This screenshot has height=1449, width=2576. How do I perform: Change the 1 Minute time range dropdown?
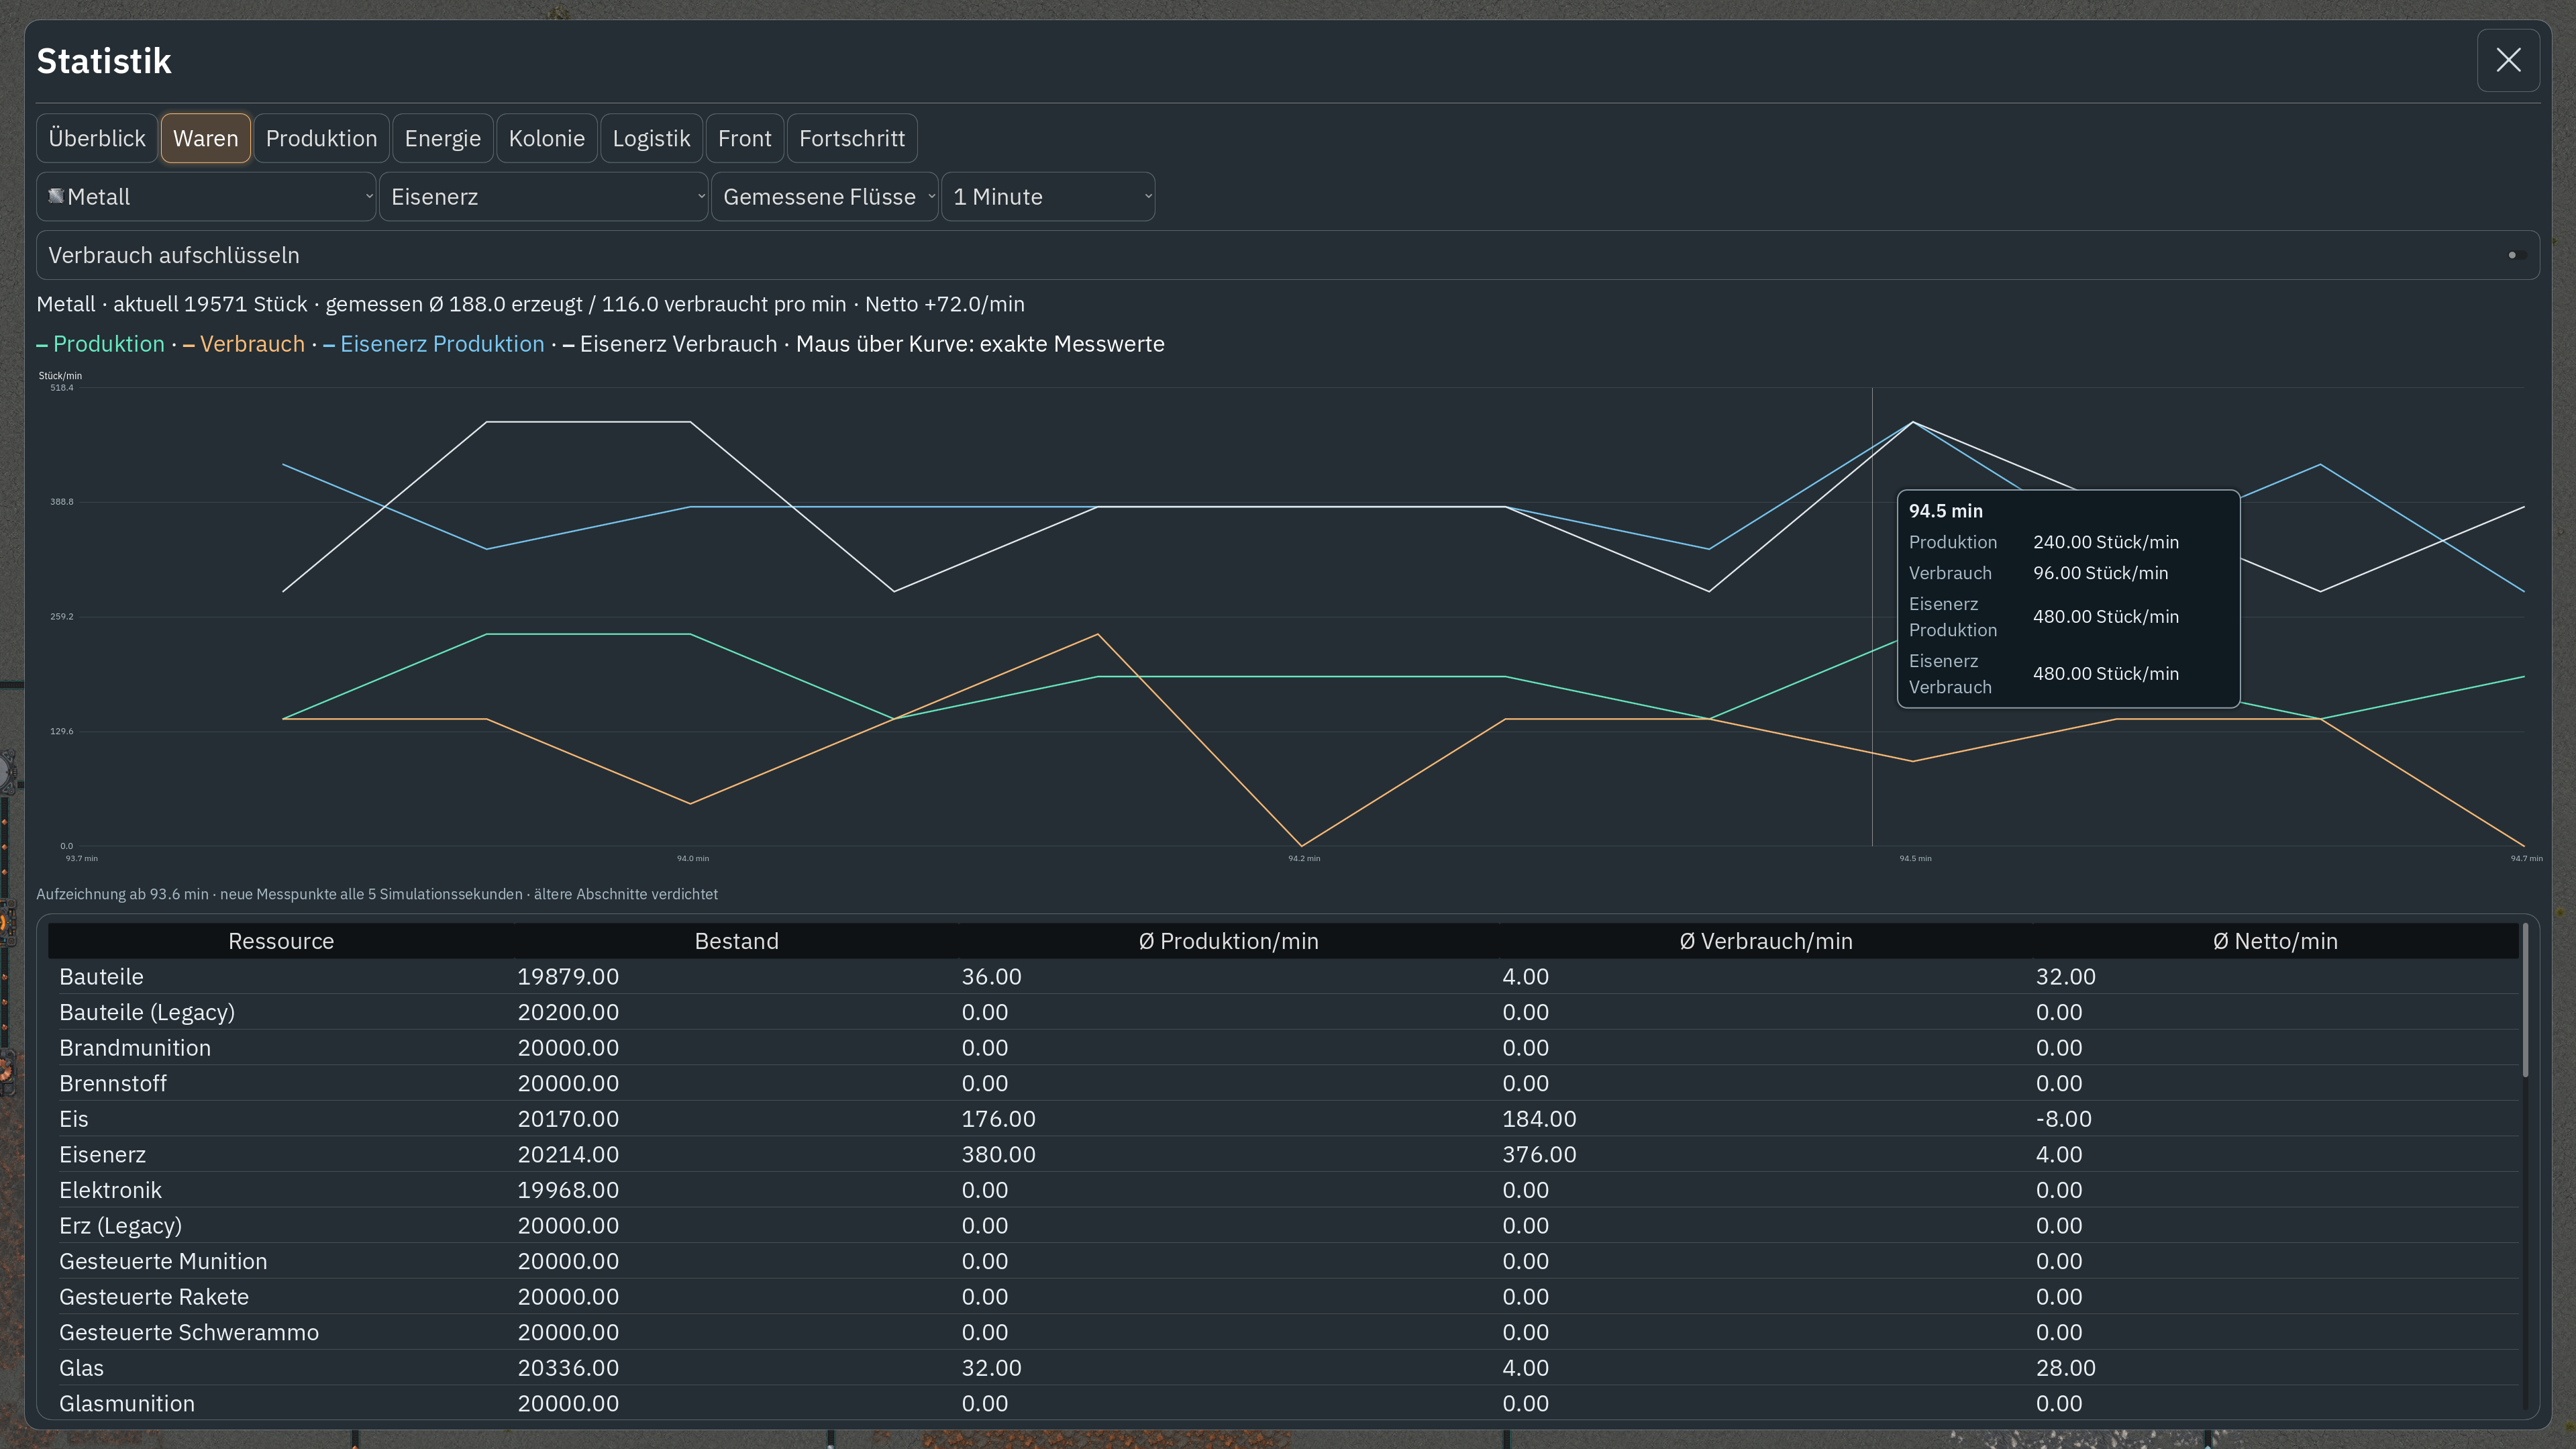click(1048, 197)
